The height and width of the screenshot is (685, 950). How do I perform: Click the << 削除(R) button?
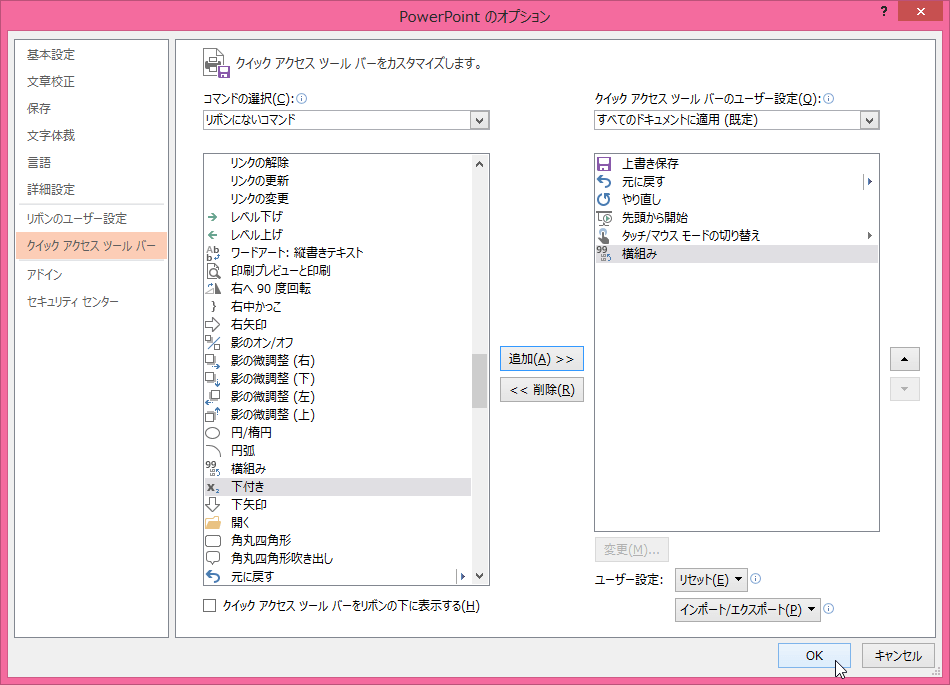pyautogui.click(x=542, y=389)
